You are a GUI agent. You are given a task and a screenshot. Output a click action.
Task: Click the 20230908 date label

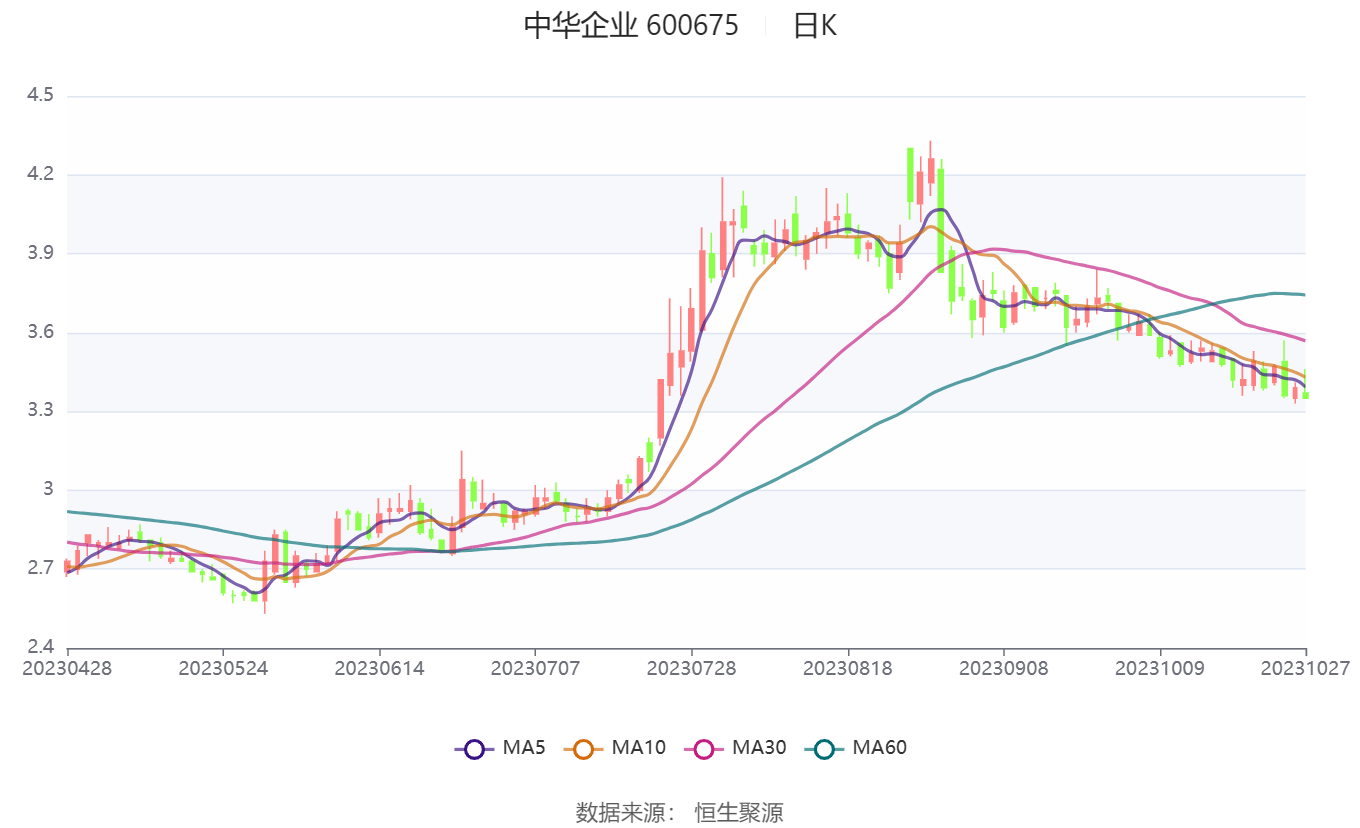pos(1004,667)
